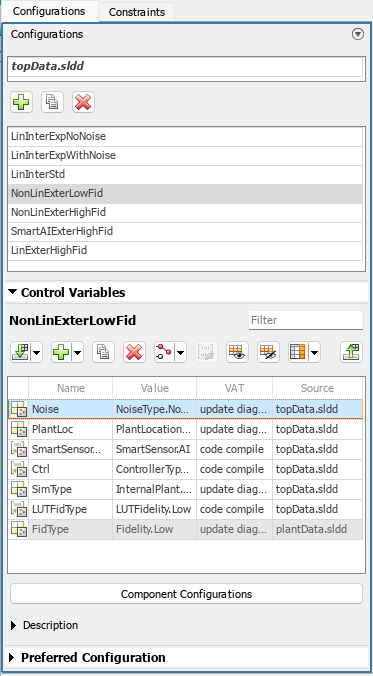
Task: Select LinInterExpNoNoise configuration
Action: (x=185, y=137)
